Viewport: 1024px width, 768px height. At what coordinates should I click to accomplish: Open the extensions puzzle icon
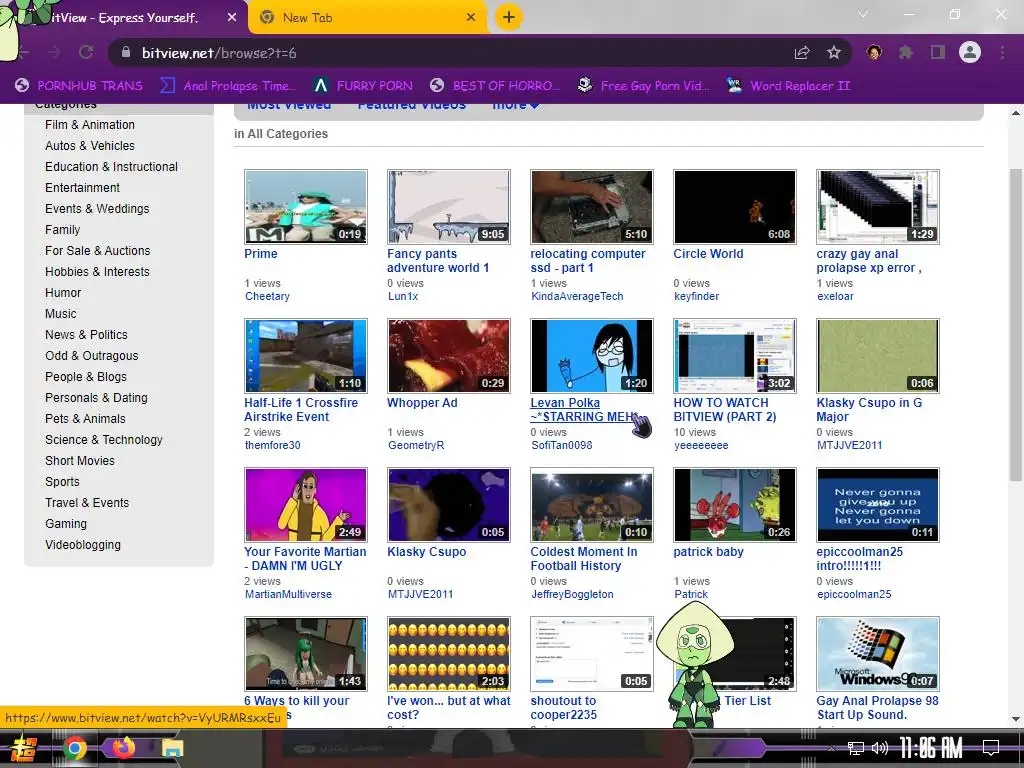[906, 52]
